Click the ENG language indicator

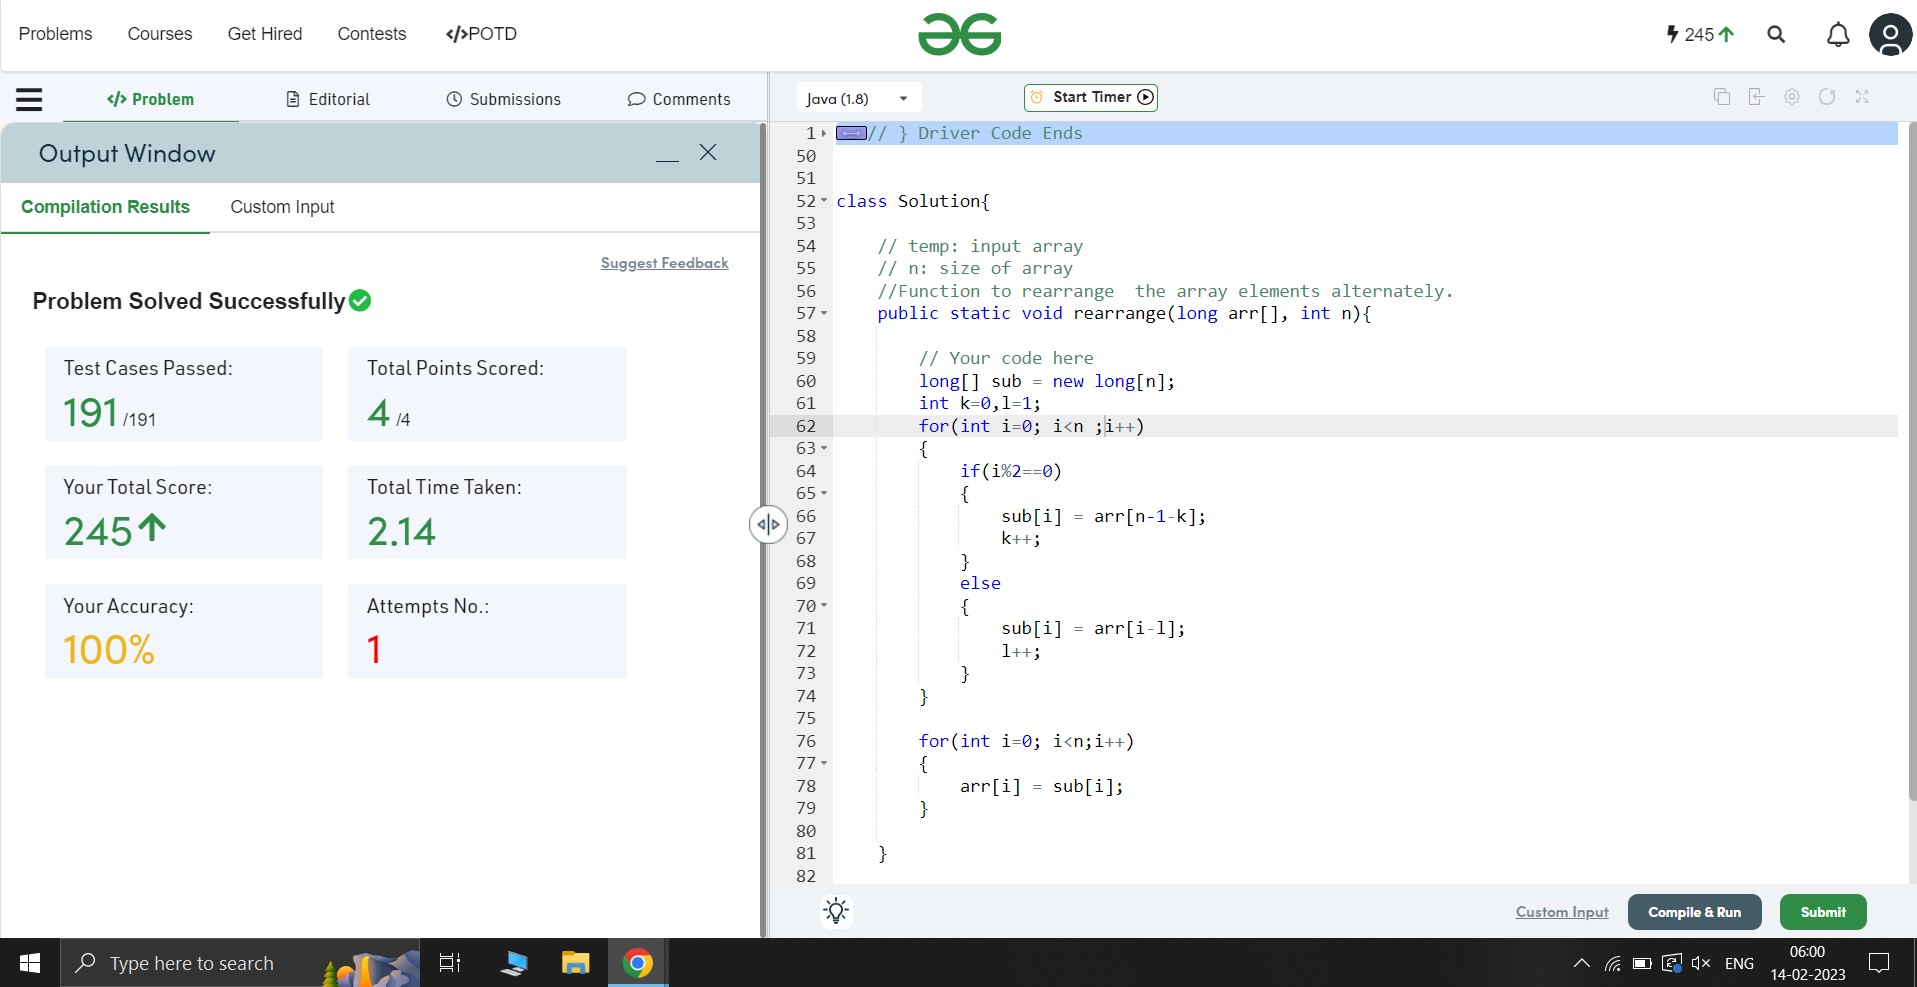coord(1739,963)
